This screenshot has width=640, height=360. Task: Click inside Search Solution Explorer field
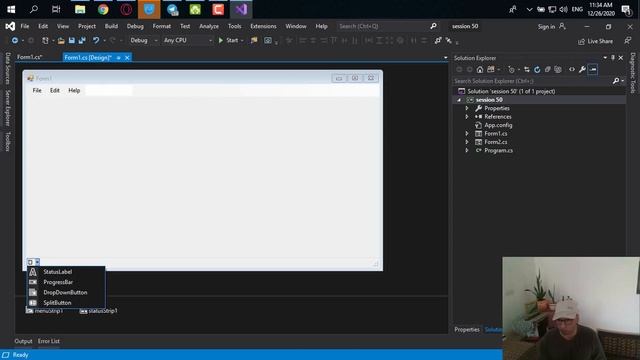(532, 81)
